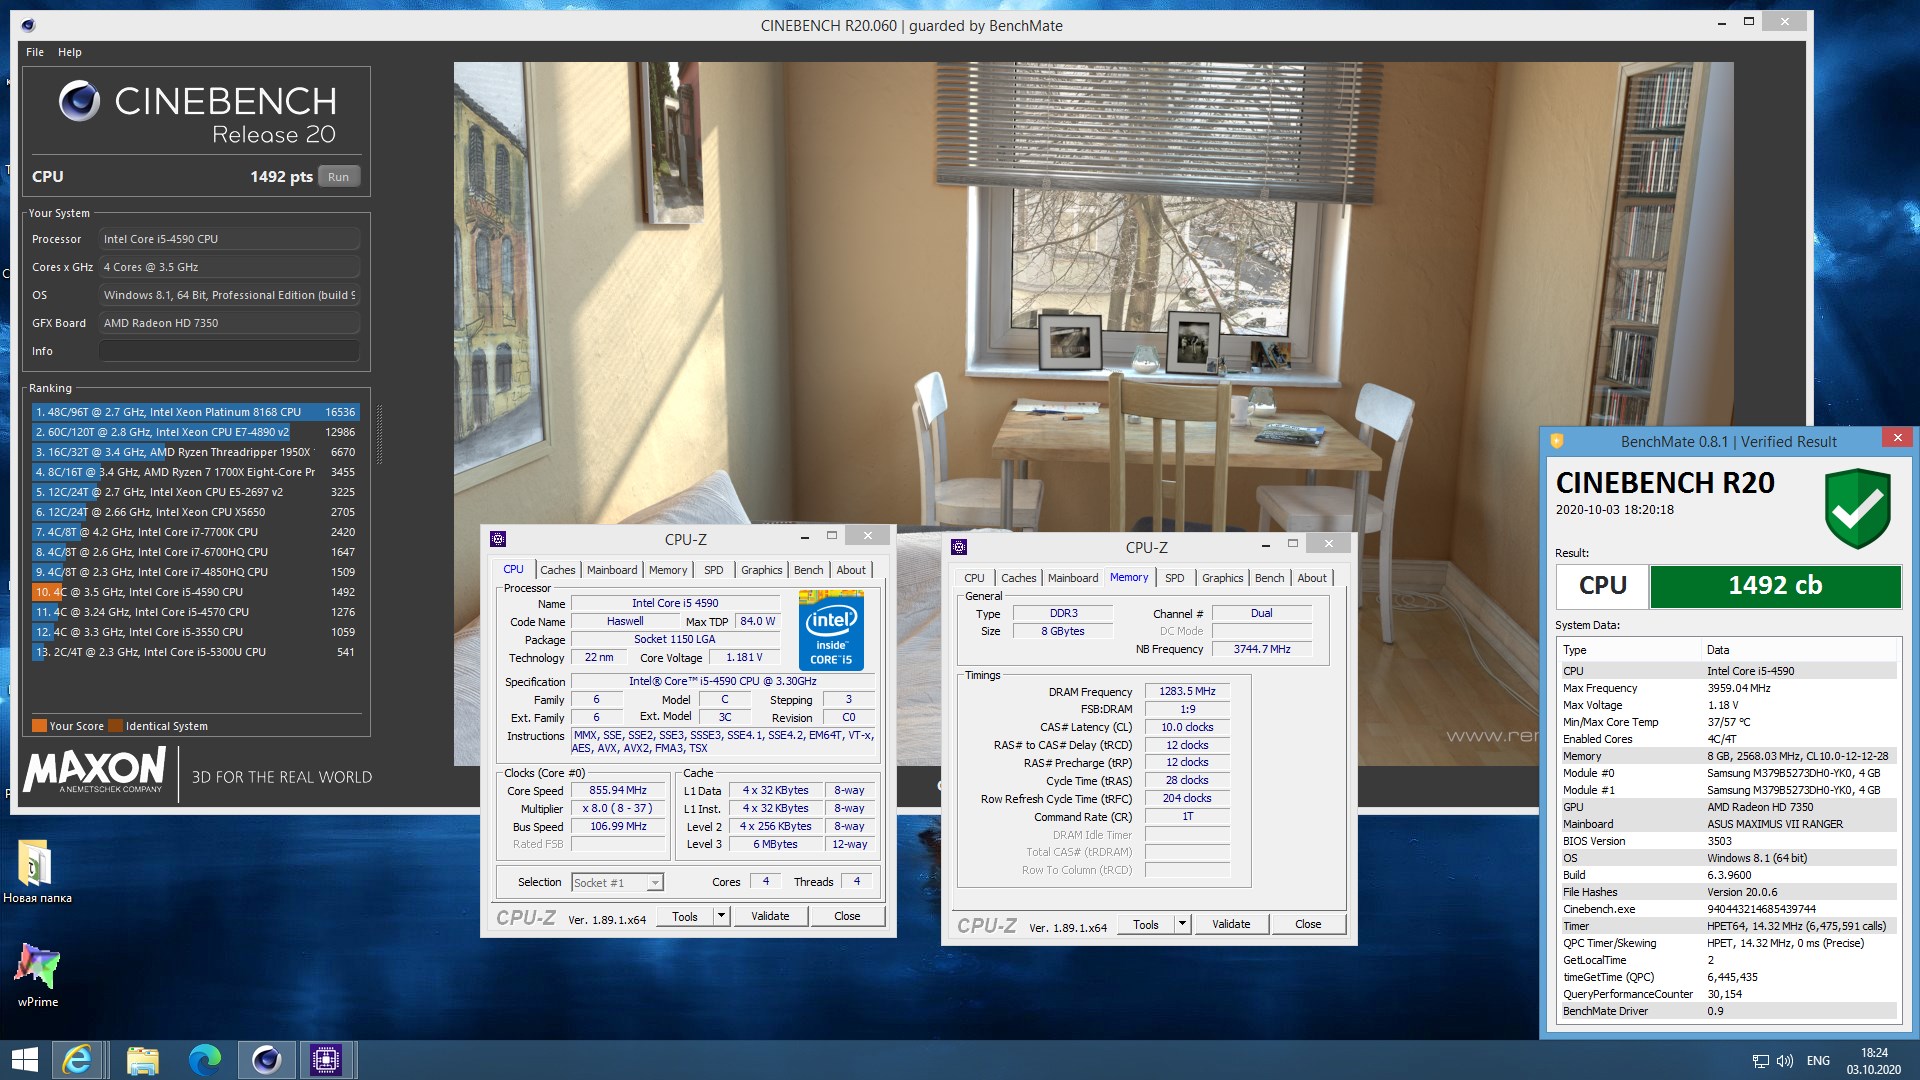Image resolution: width=1920 pixels, height=1080 pixels.
Task: Click Tools button in left CPU-Z window
Action: (x=685, y=916)
